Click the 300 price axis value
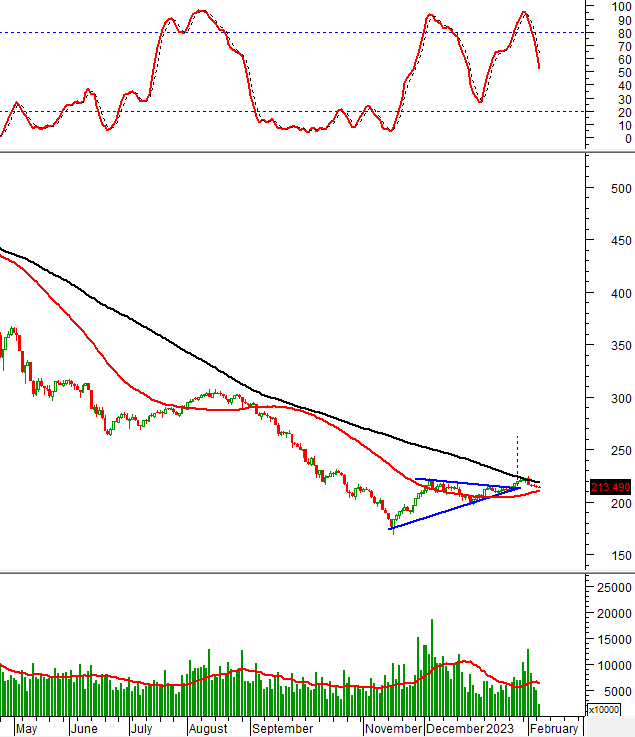 coord(621,399)
